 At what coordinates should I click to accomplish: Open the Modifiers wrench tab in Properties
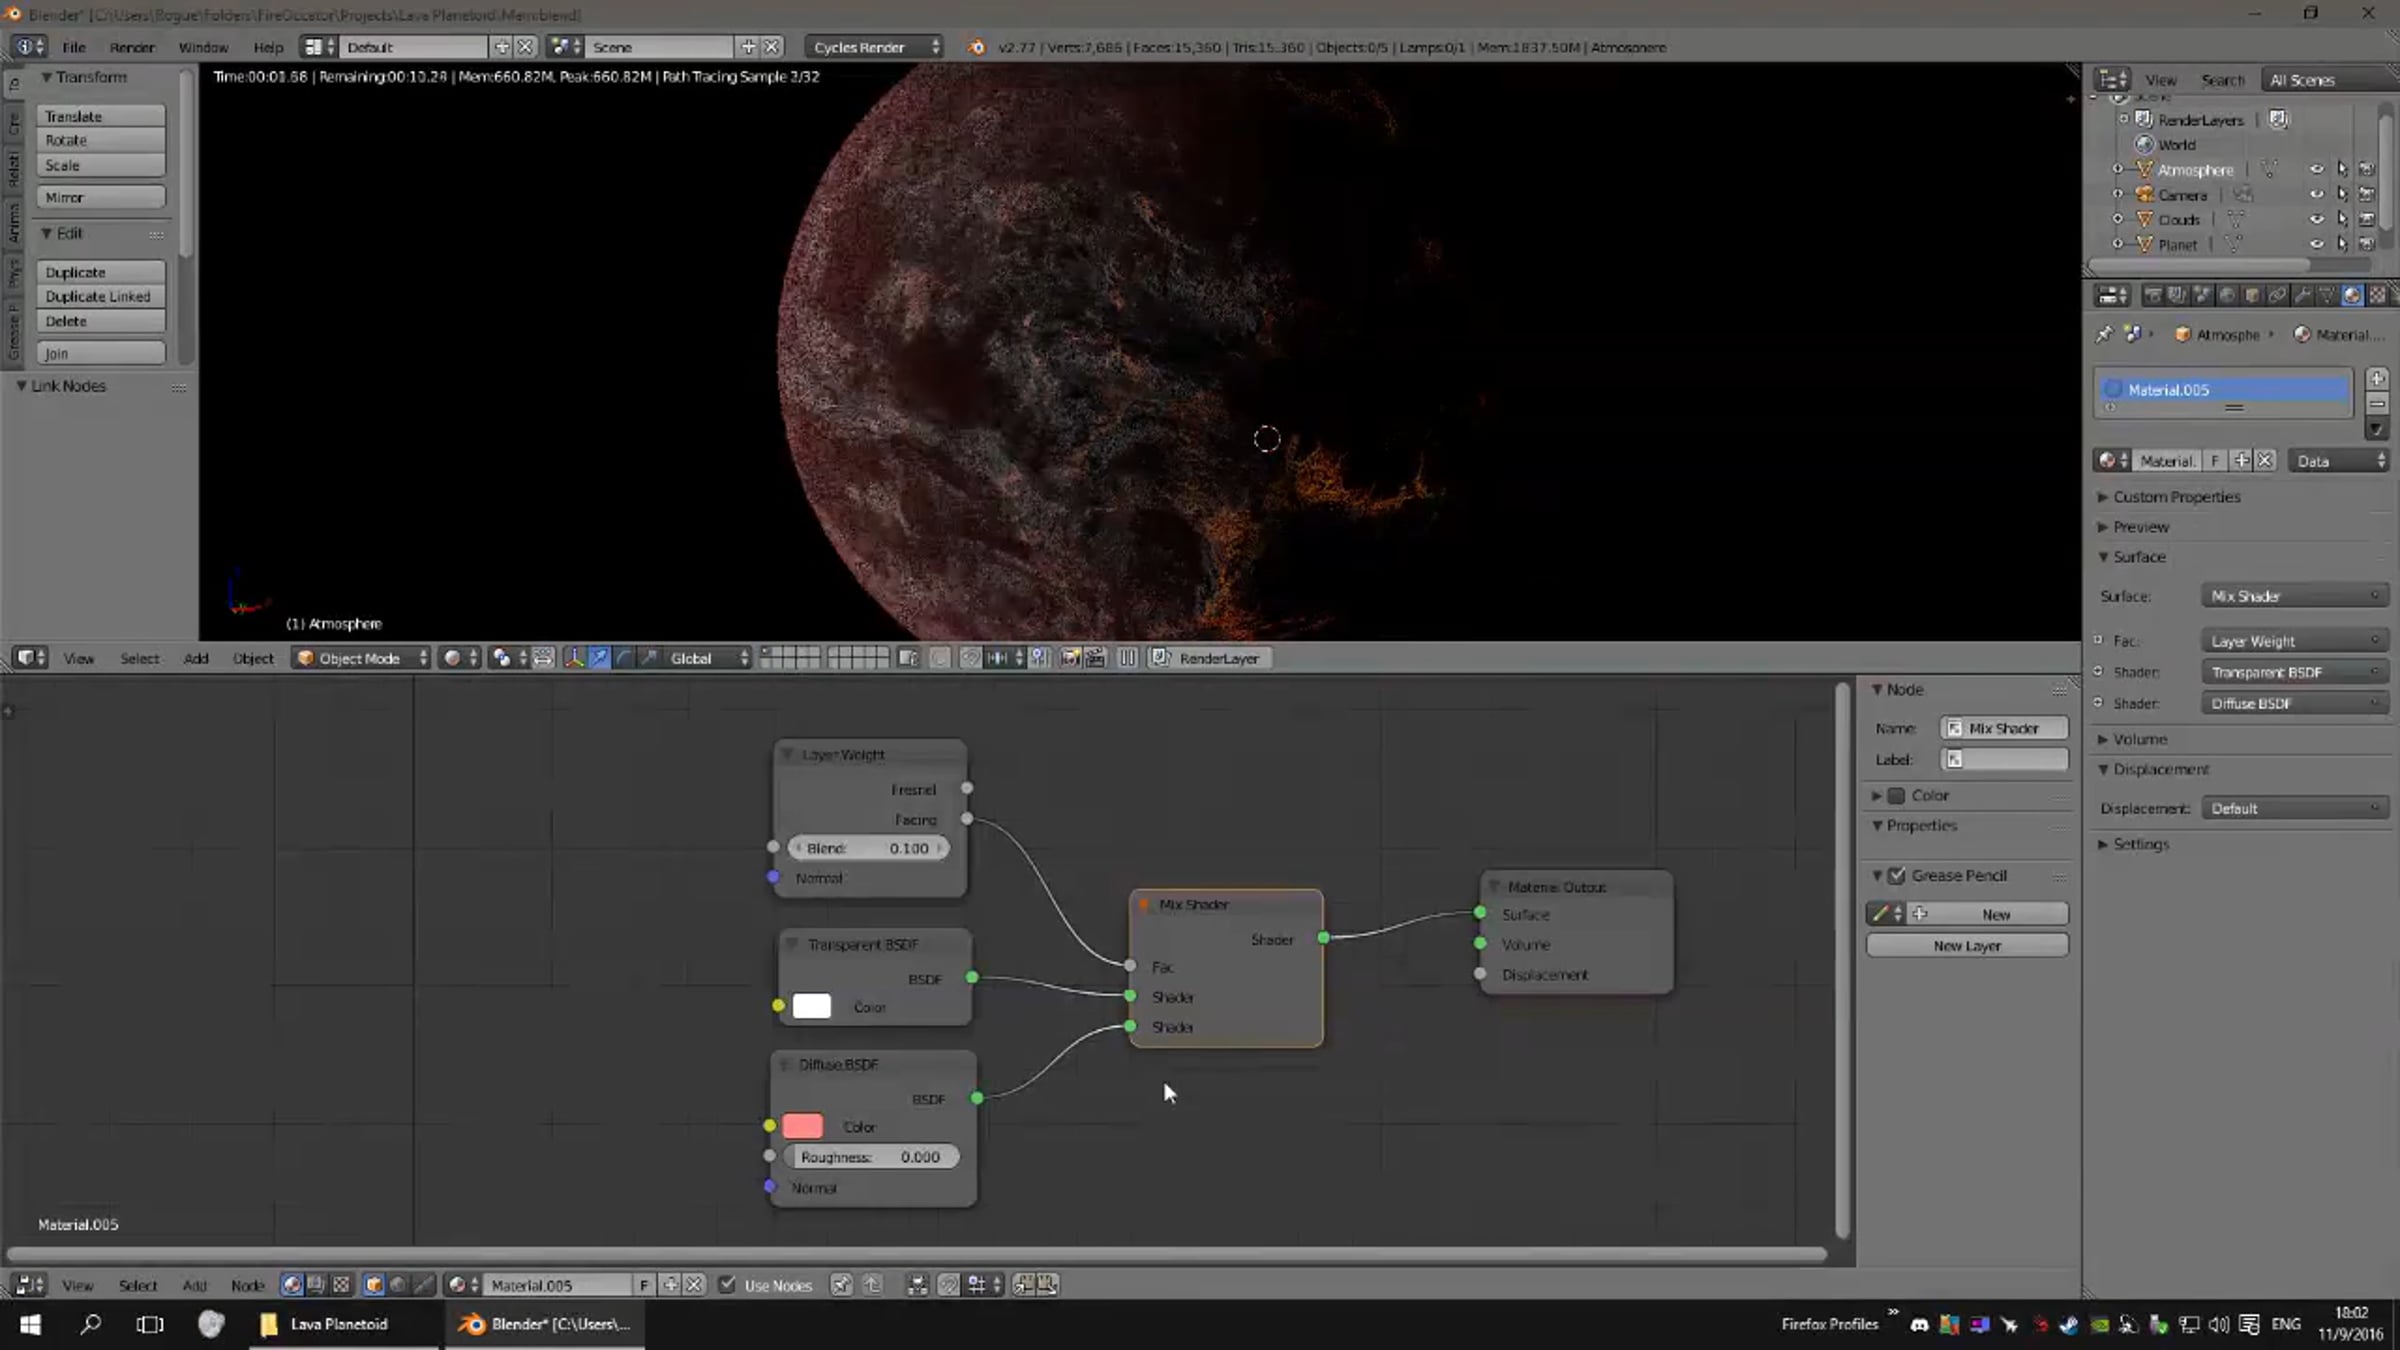[x=2302, y=296]
